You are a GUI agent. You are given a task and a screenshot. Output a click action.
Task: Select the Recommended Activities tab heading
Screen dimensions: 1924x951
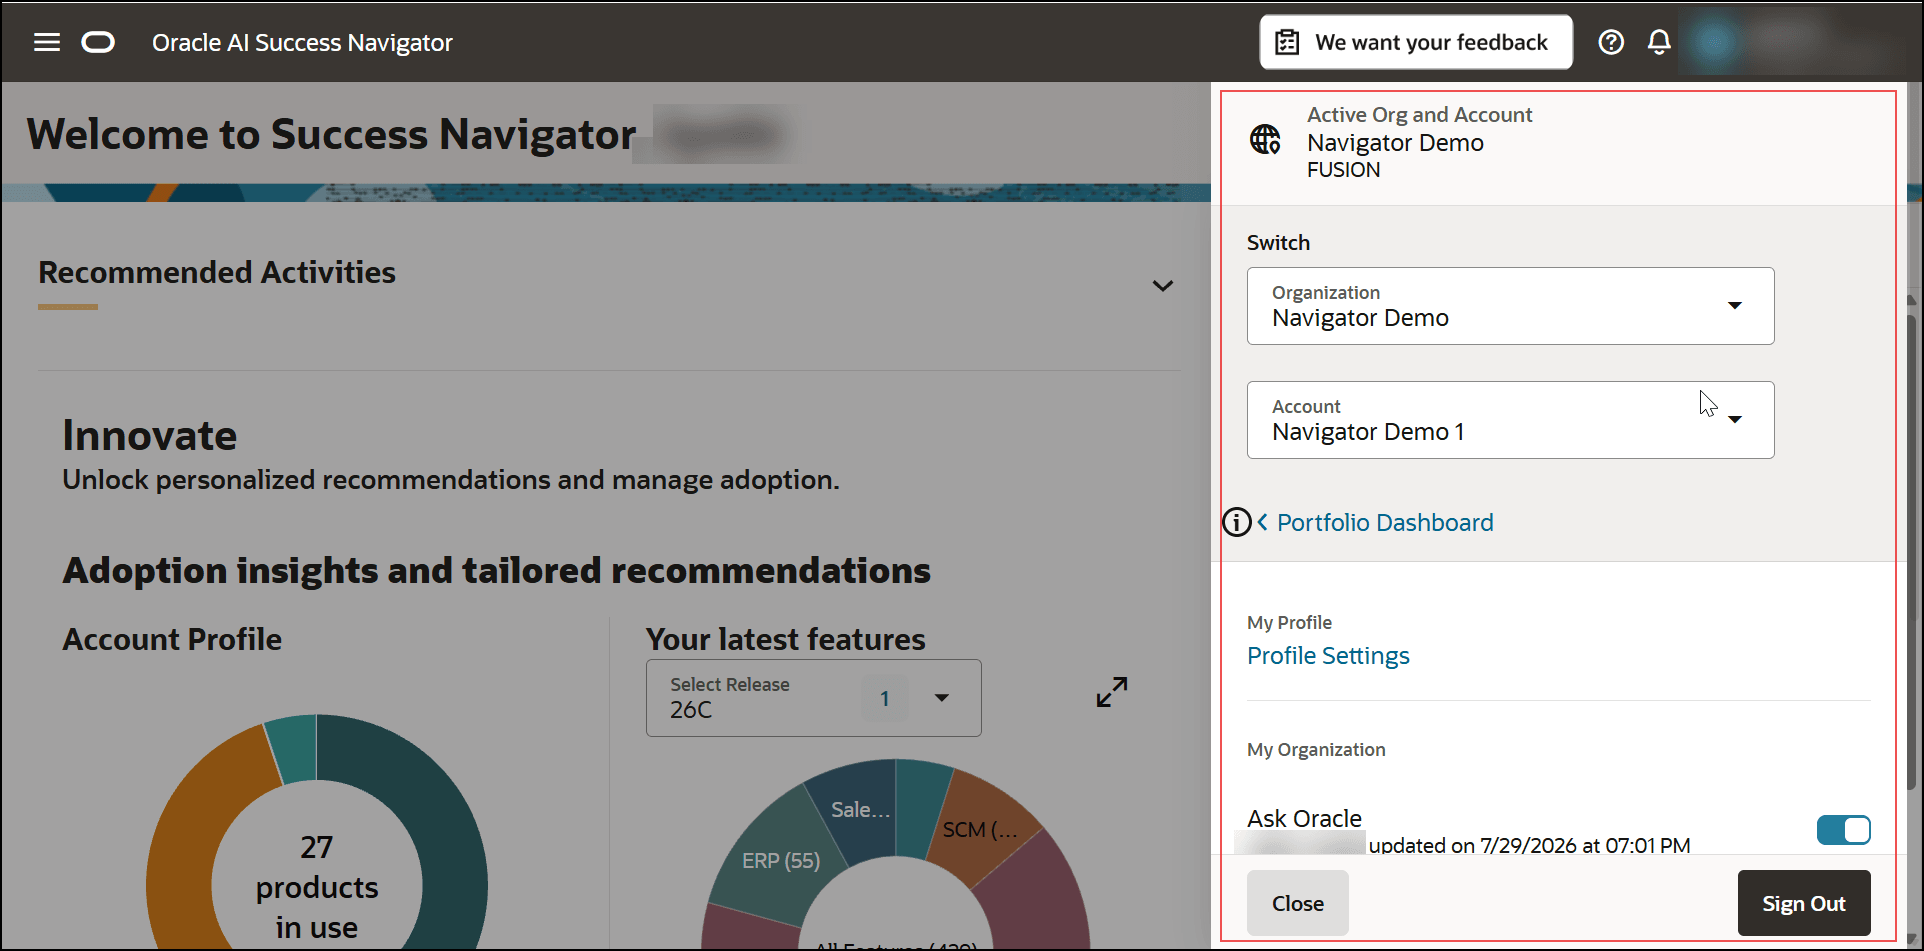tap(217, 272)
